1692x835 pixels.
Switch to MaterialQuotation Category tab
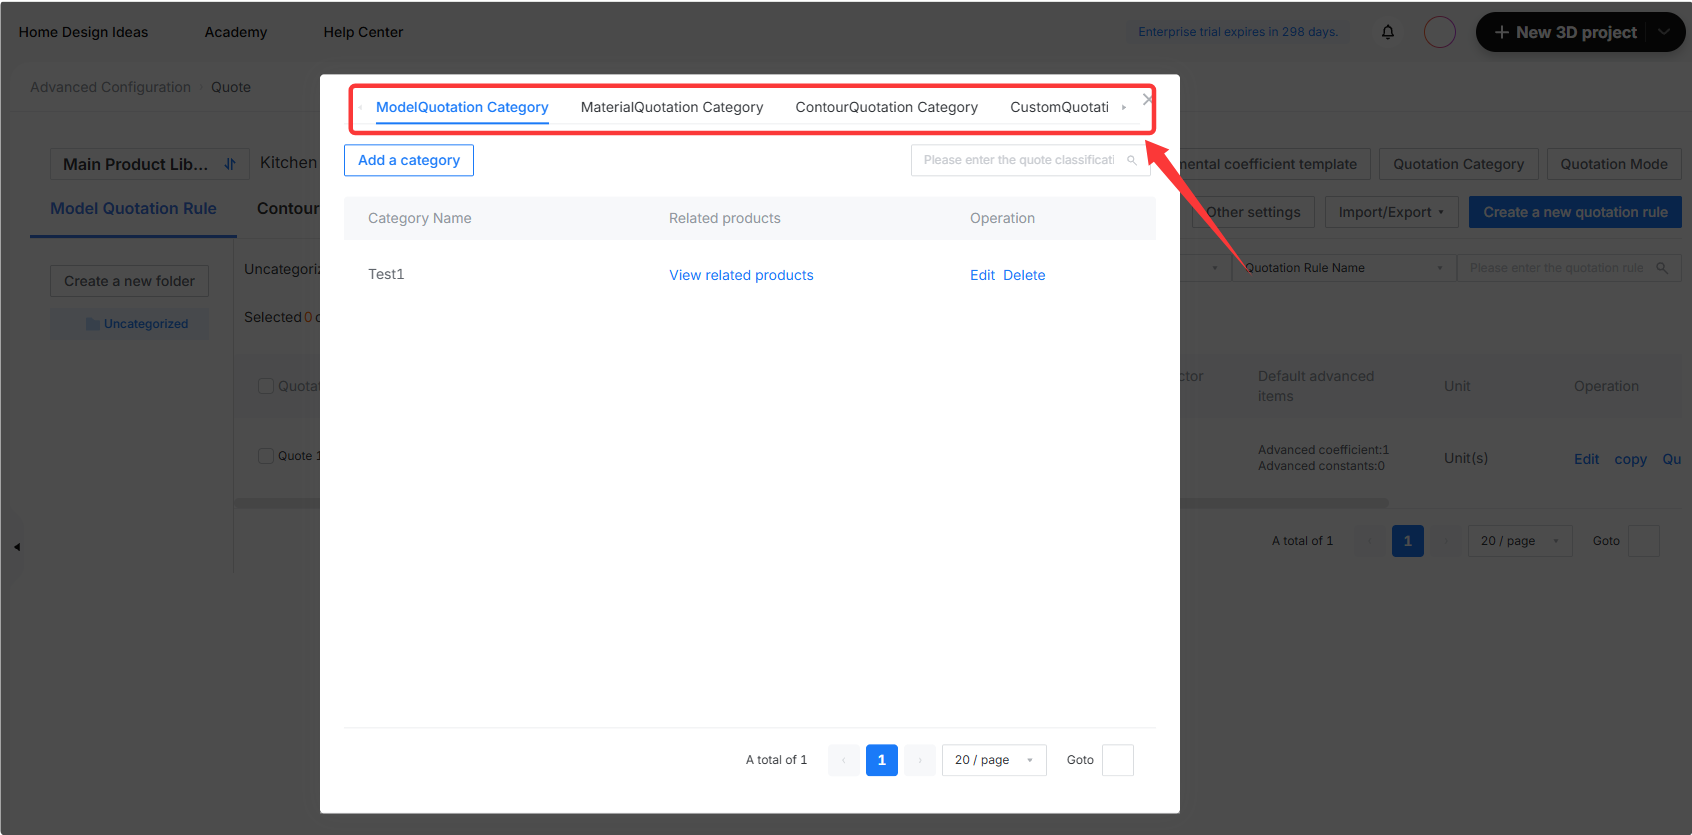[672, 107]
